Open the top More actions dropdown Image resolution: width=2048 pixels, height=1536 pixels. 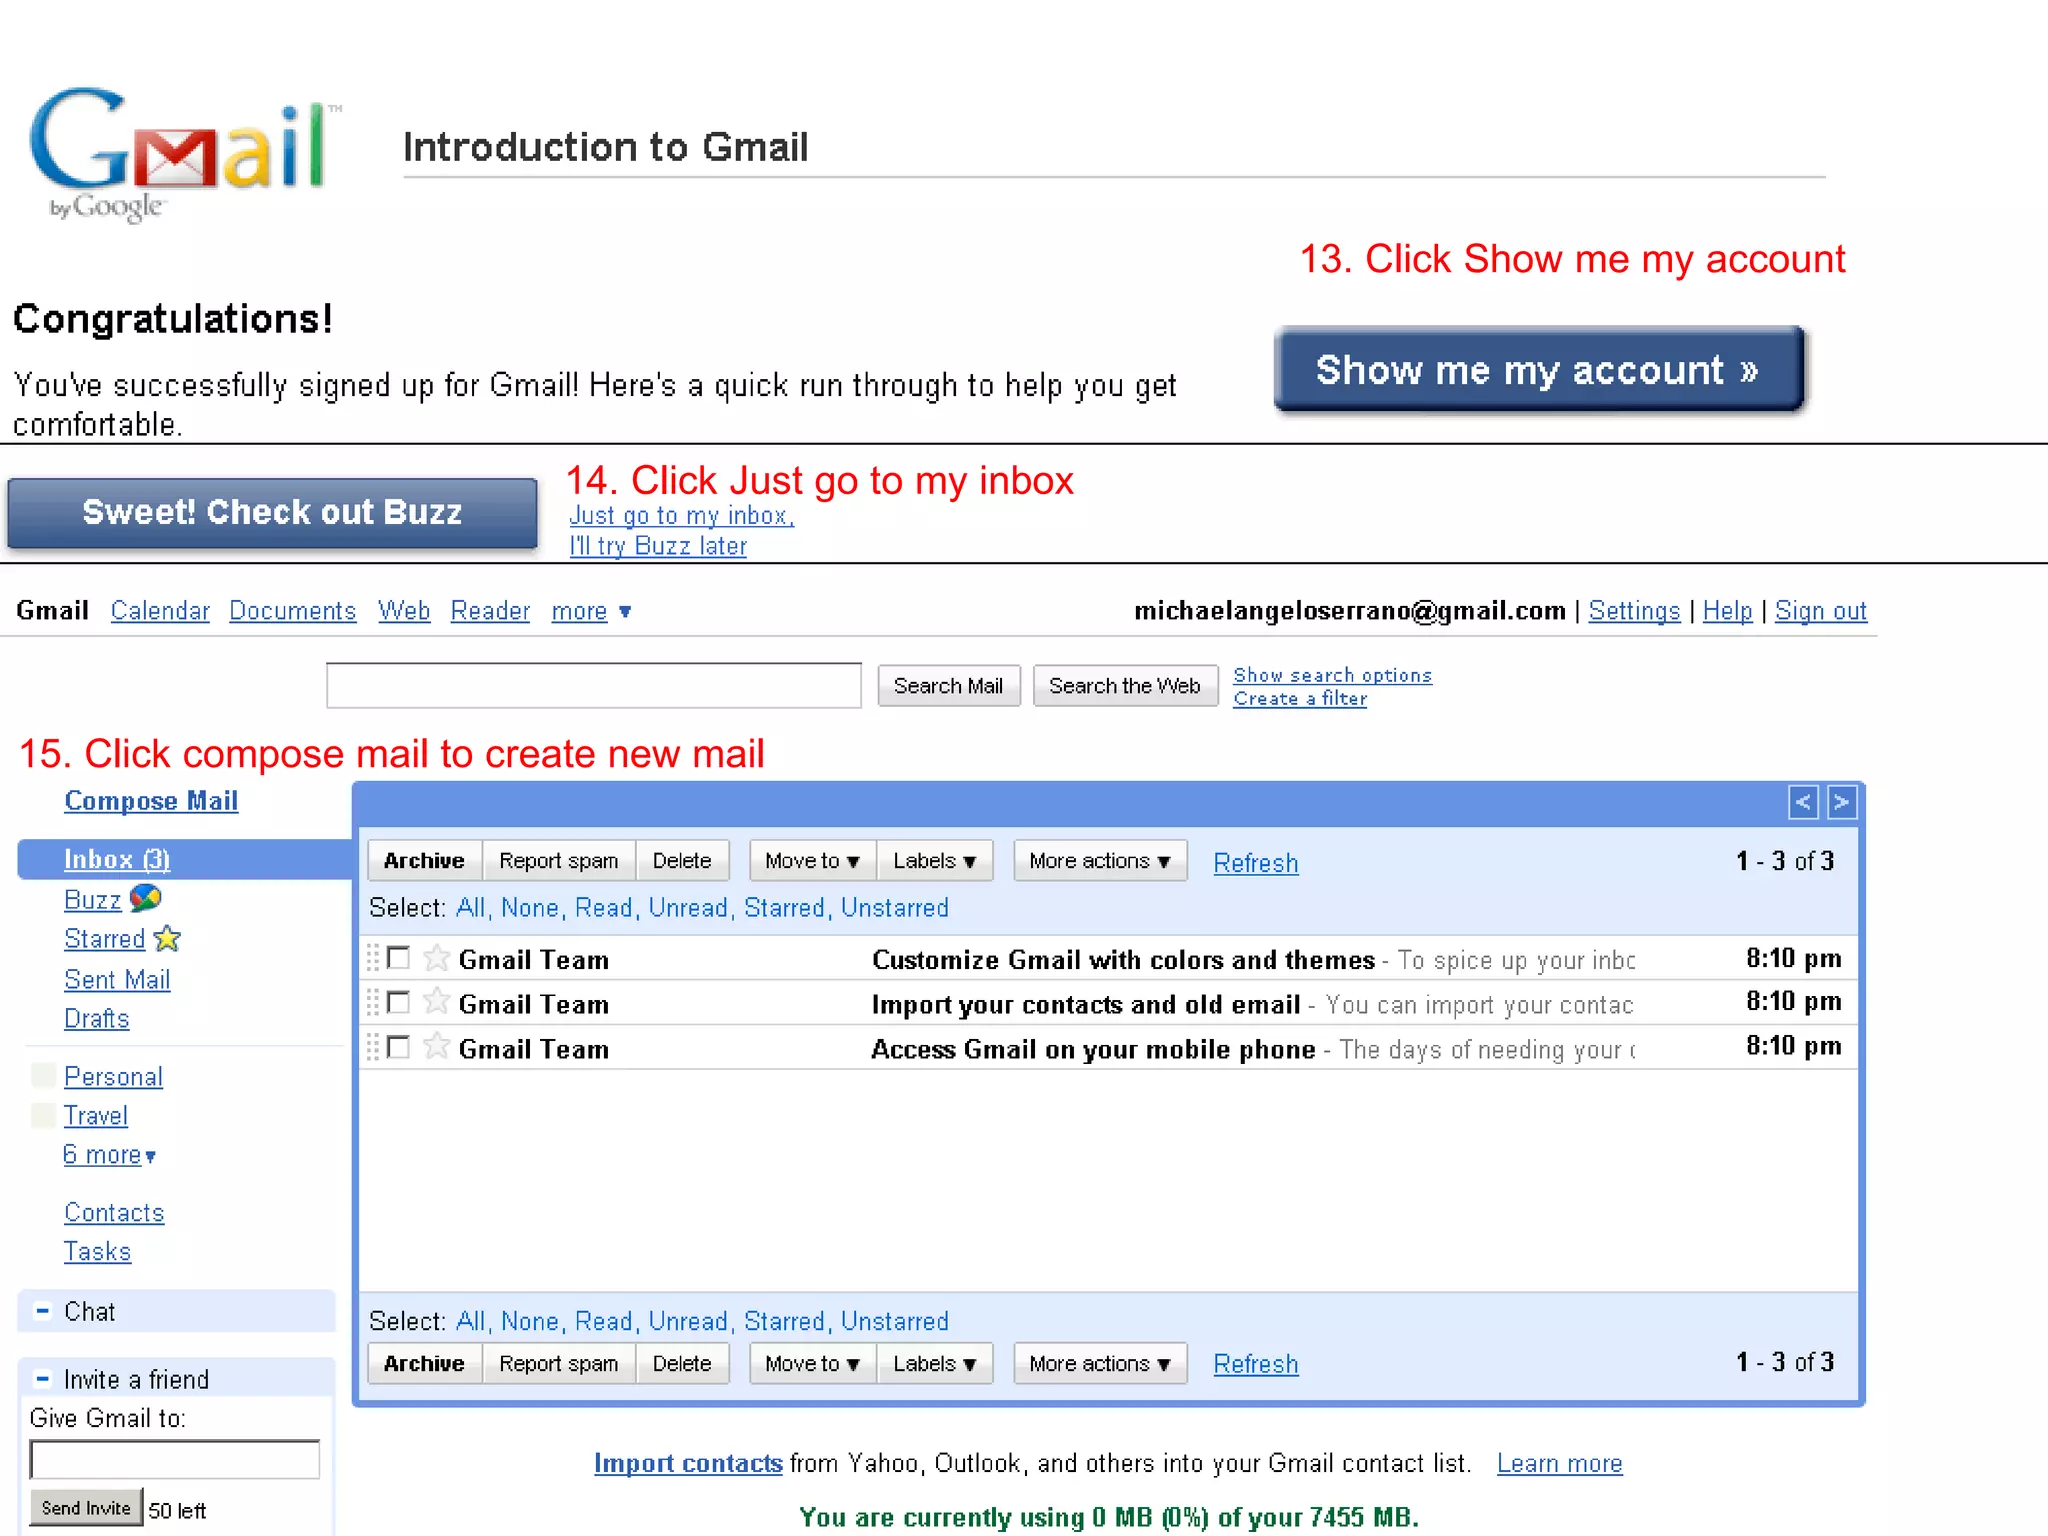1100,861
